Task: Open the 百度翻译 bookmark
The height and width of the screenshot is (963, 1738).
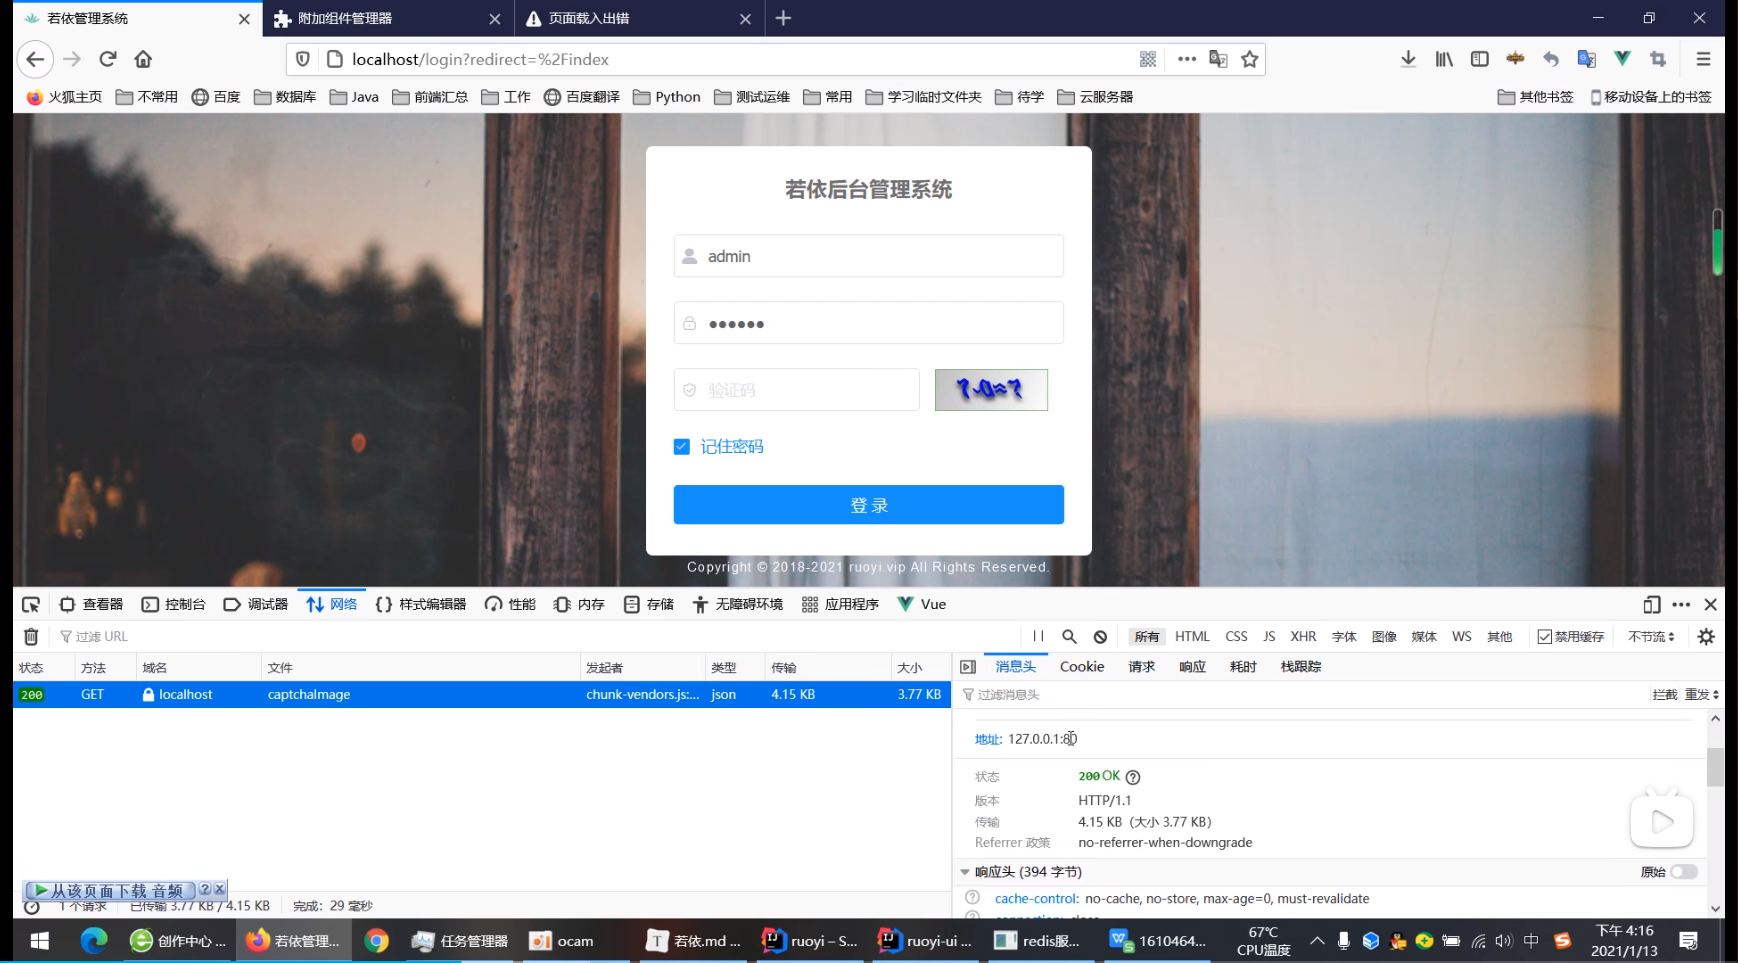Action: (x=582, y=97)
